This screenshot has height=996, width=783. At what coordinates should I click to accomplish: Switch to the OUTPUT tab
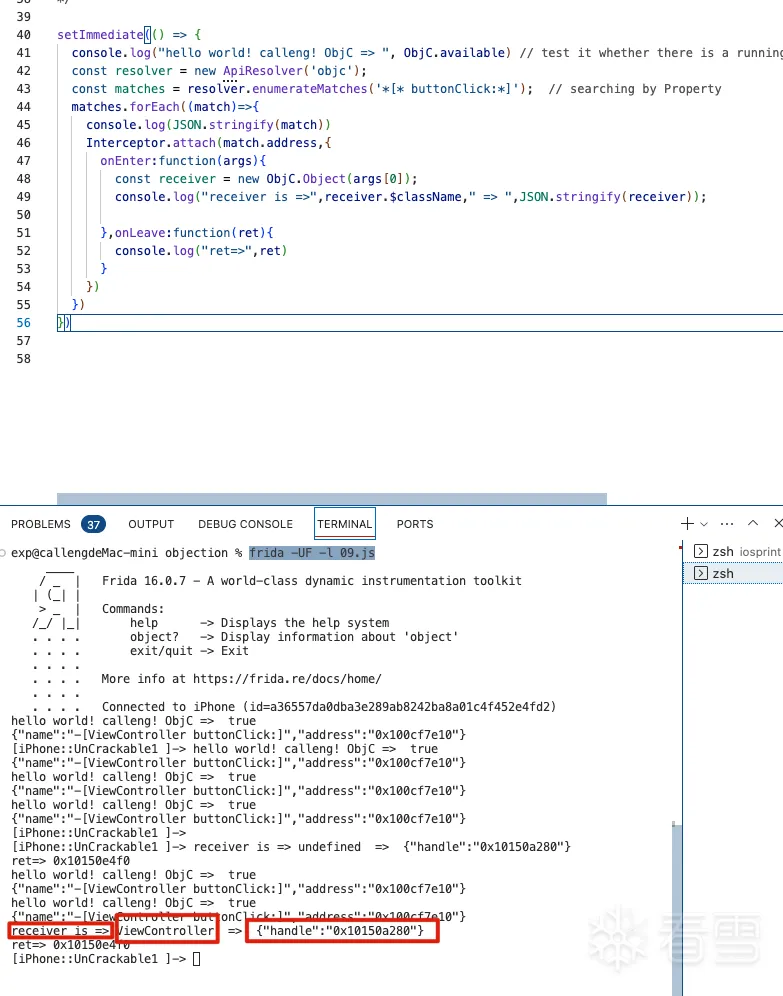click(x=151, y=524)
